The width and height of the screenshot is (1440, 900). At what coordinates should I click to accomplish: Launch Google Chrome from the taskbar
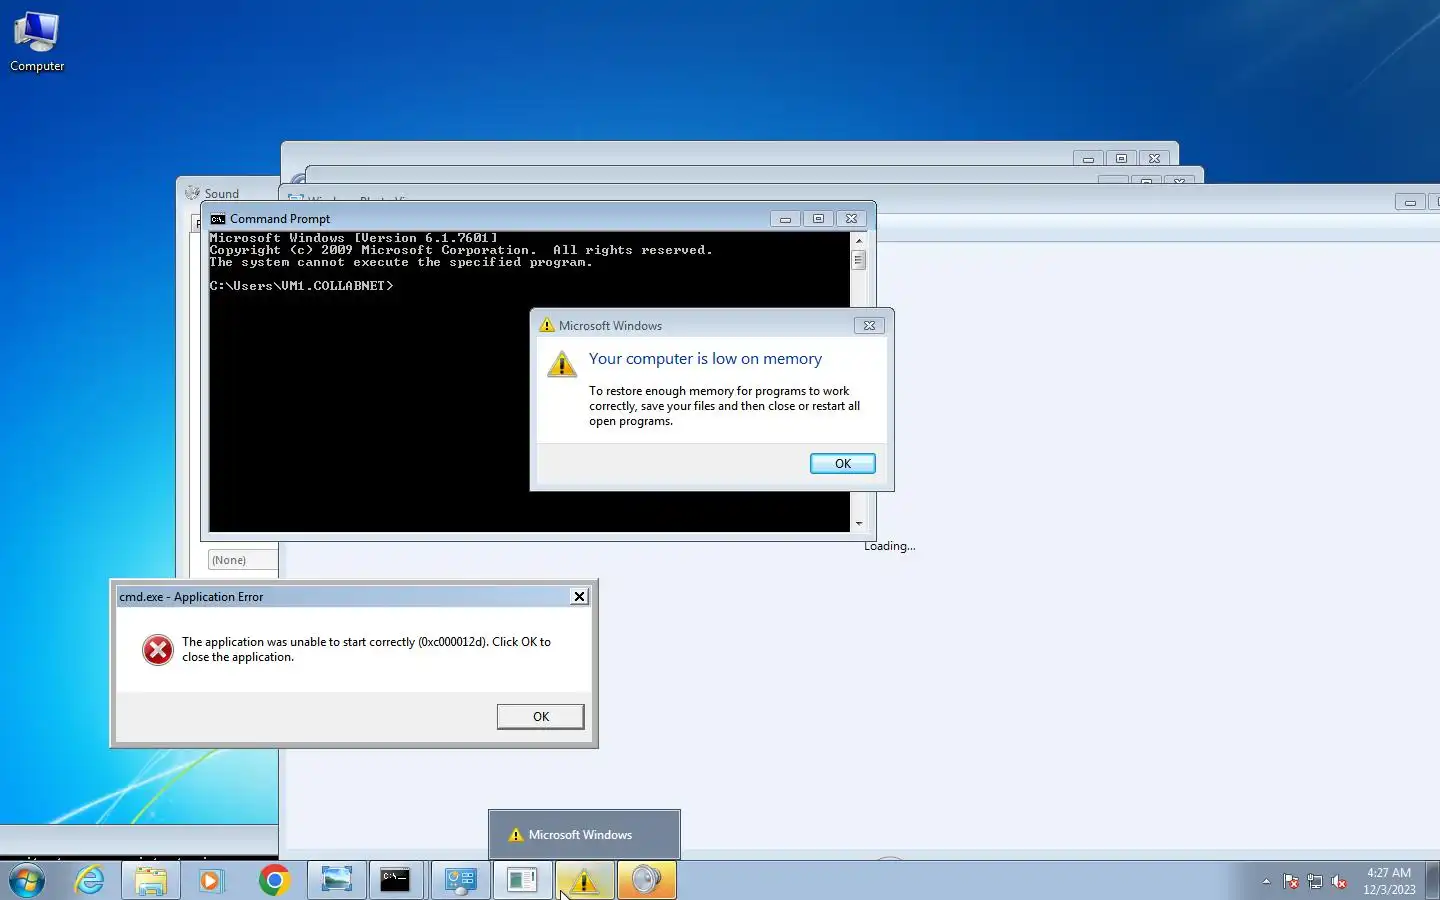274,881
